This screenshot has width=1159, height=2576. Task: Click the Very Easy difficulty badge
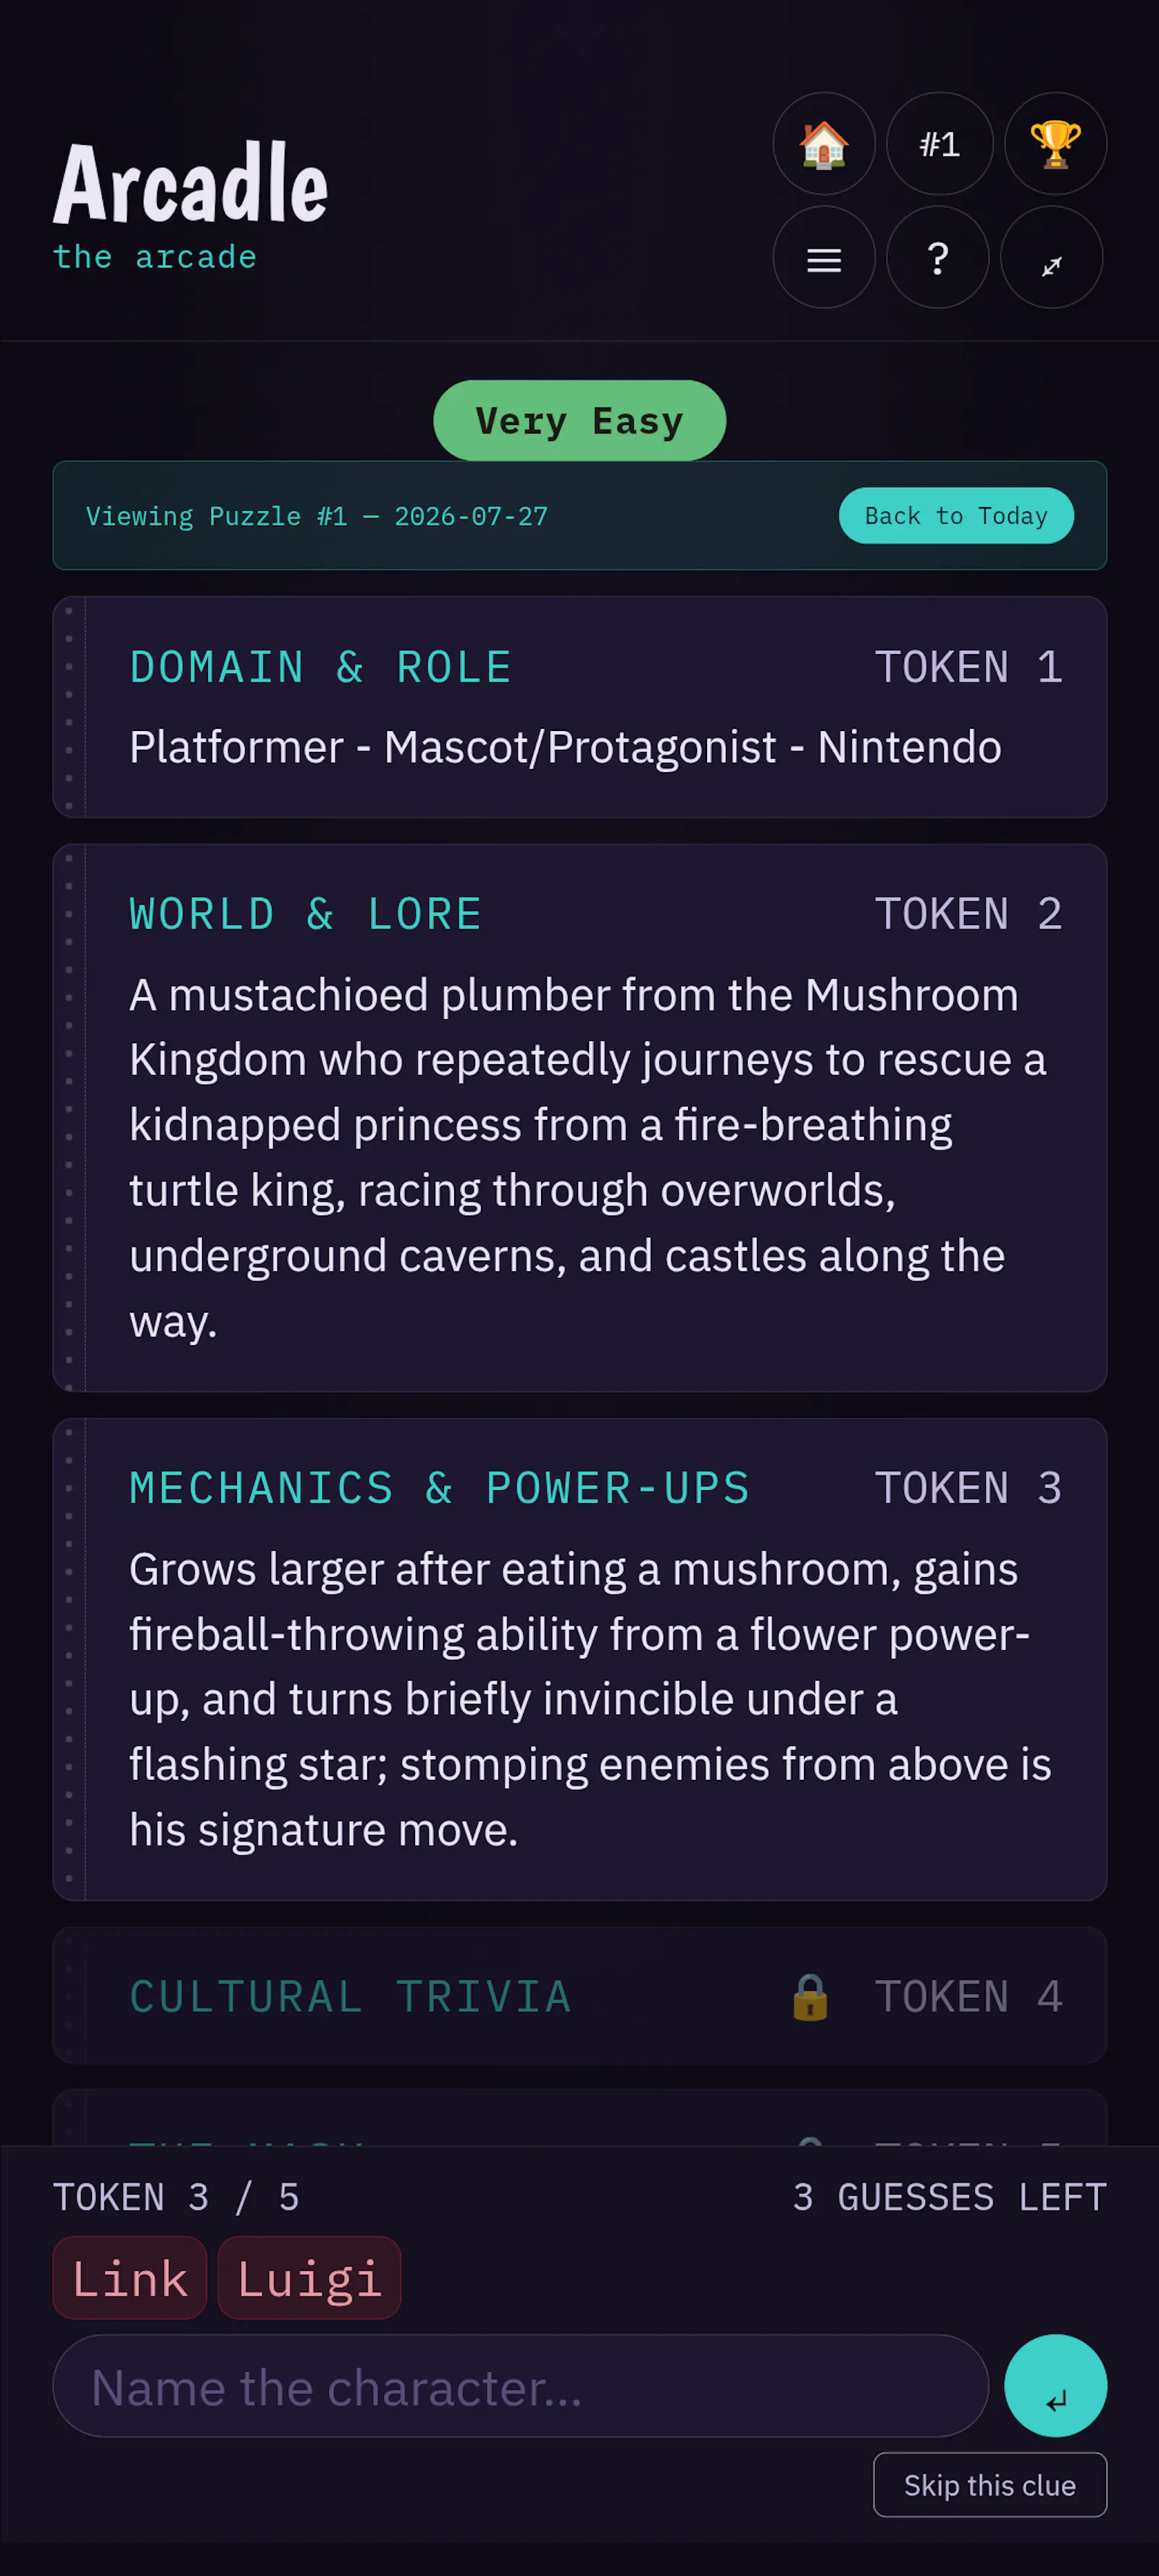click(x=579, y=421)
